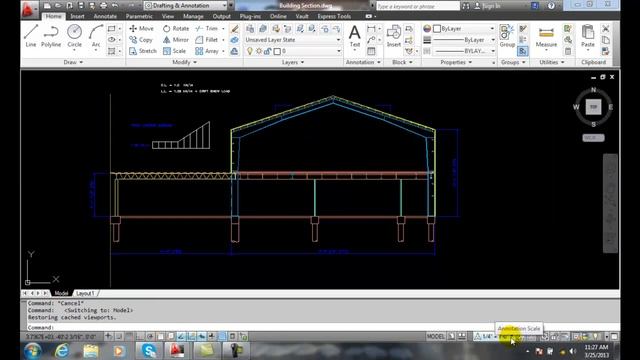Open the Unsaved Layer State dropdown
The image size is (640, 360).
pos(293,40)
